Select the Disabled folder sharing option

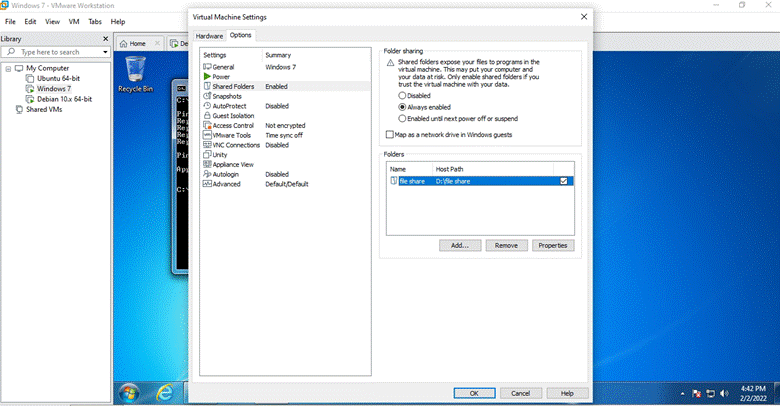[402, 96]
